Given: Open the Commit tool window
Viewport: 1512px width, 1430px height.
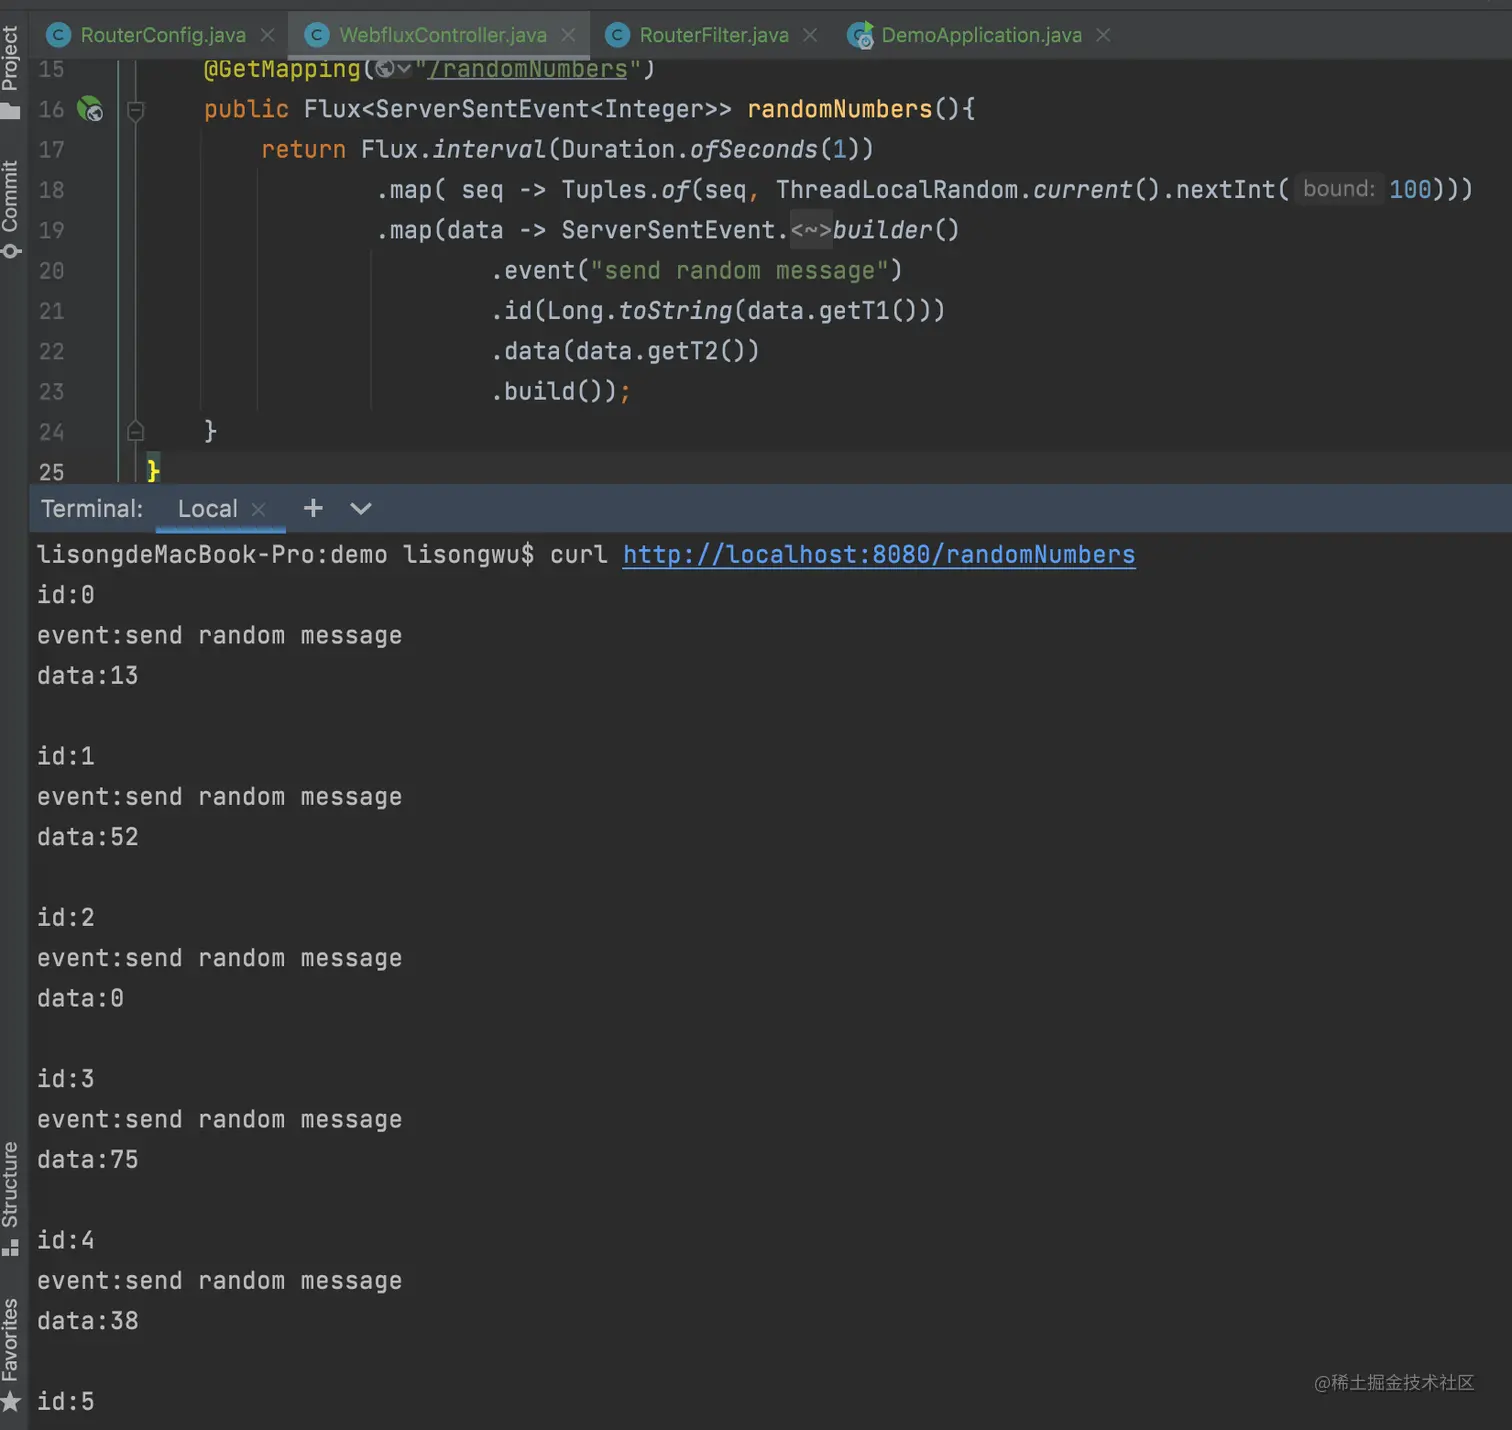Looking at the screenshot, I should [x=10, y=208].
